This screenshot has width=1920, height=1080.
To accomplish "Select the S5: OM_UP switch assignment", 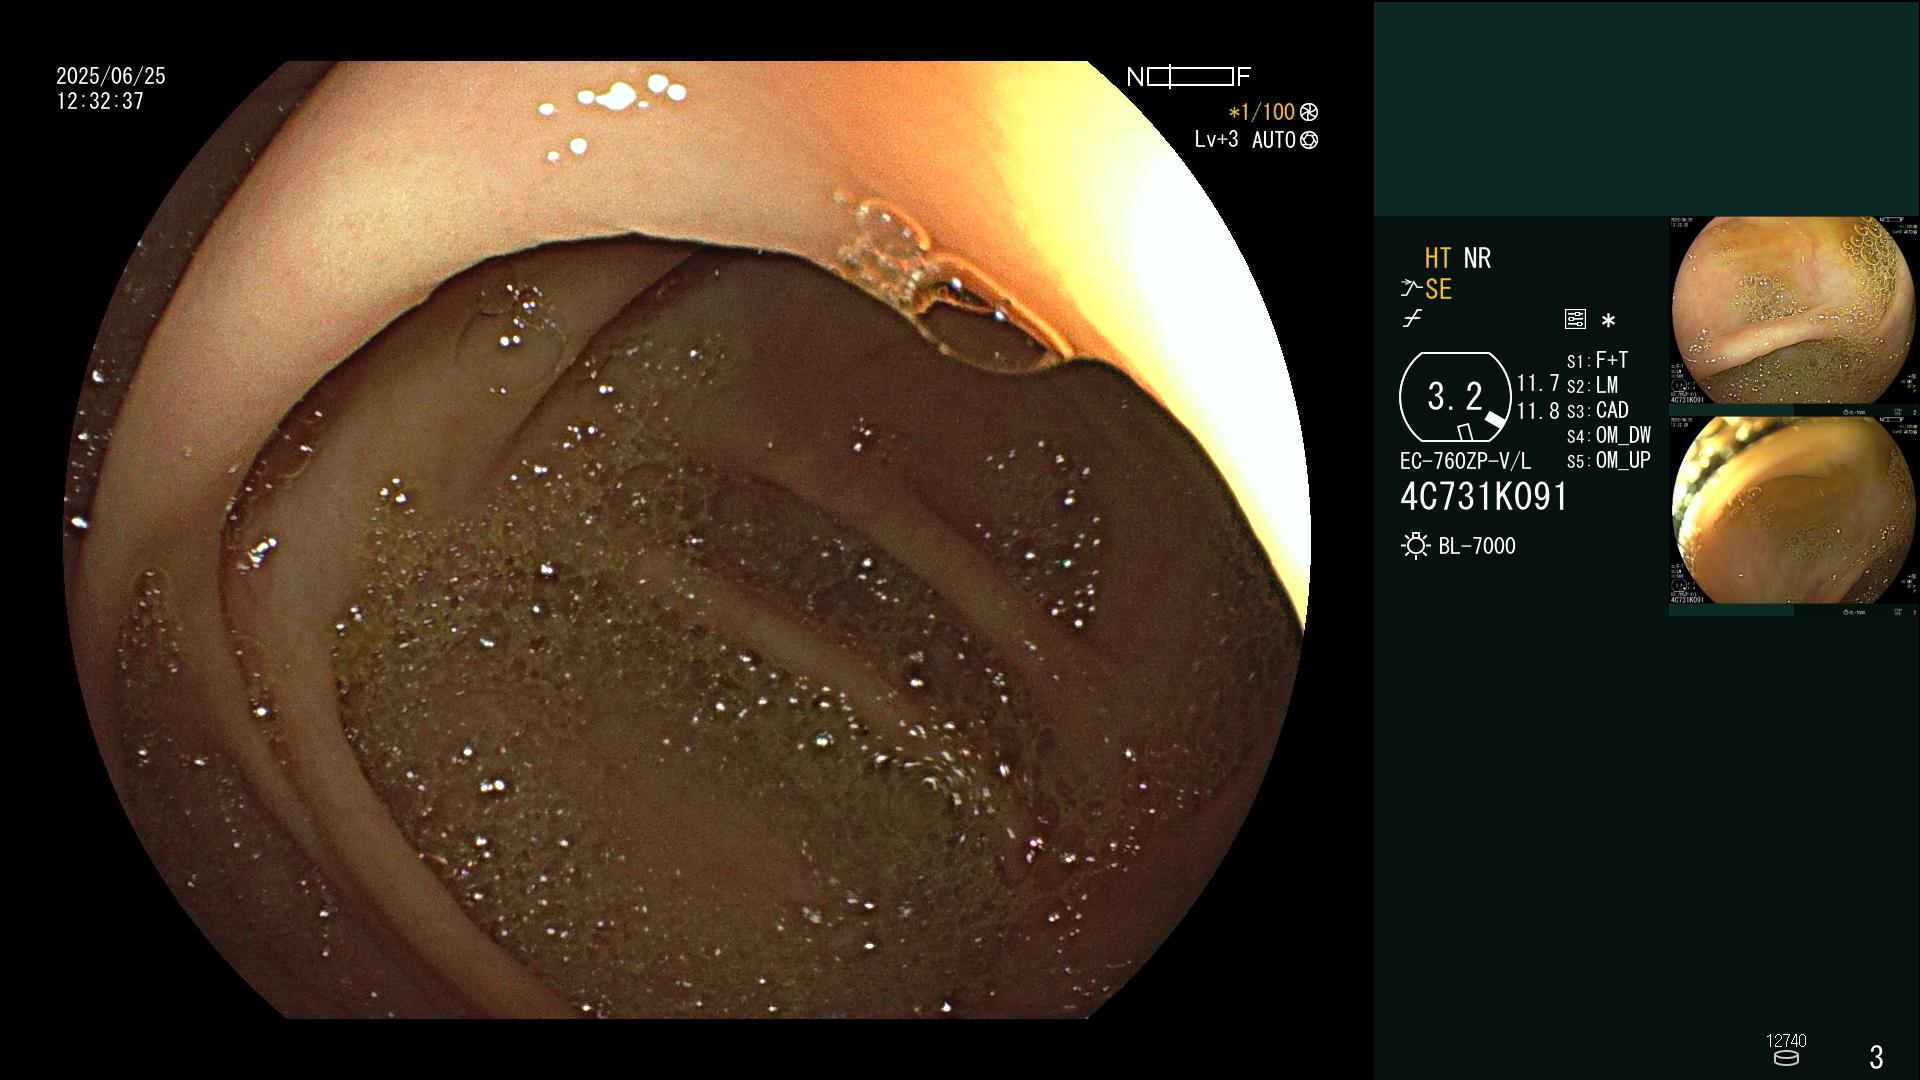I will click(x=1608, y=460).
